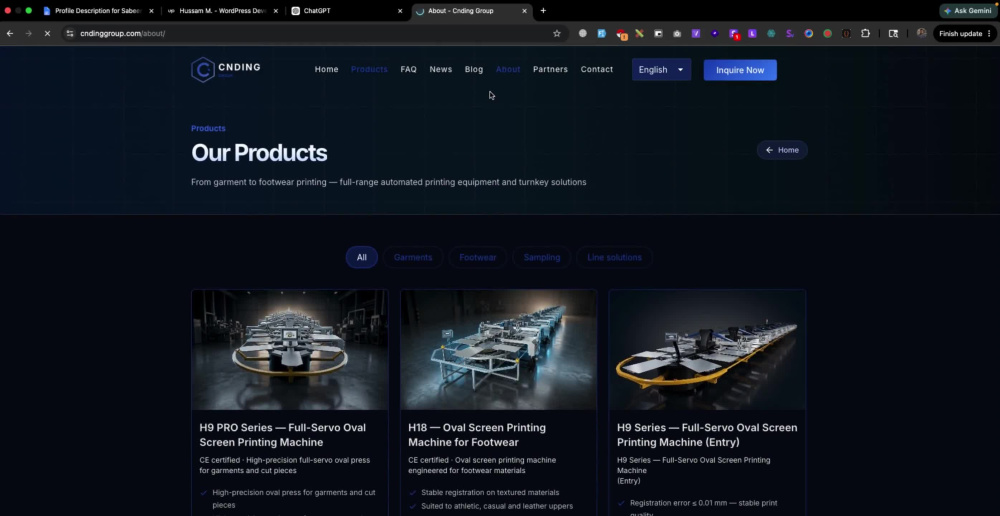1000x516 pixels.
Task: Open the Extensions puzzle-piece menu
Action: 865,33
